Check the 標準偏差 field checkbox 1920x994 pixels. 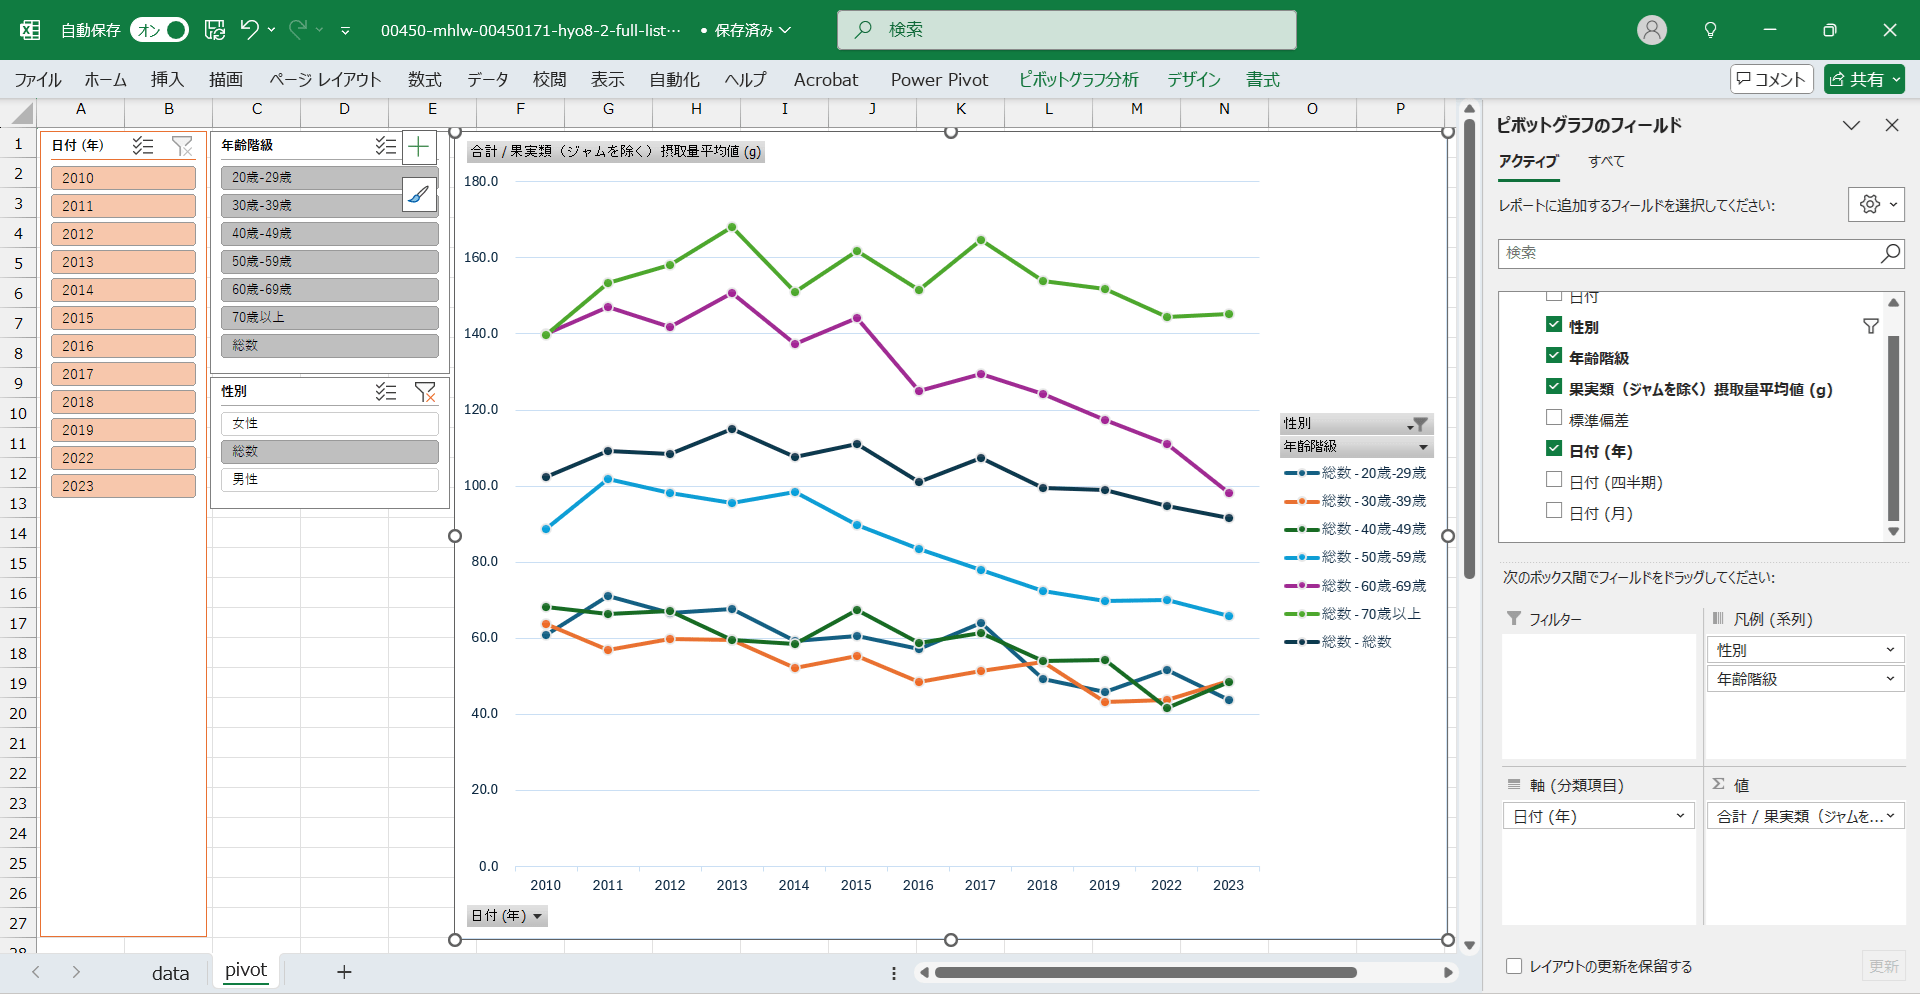click(1554, 419)
